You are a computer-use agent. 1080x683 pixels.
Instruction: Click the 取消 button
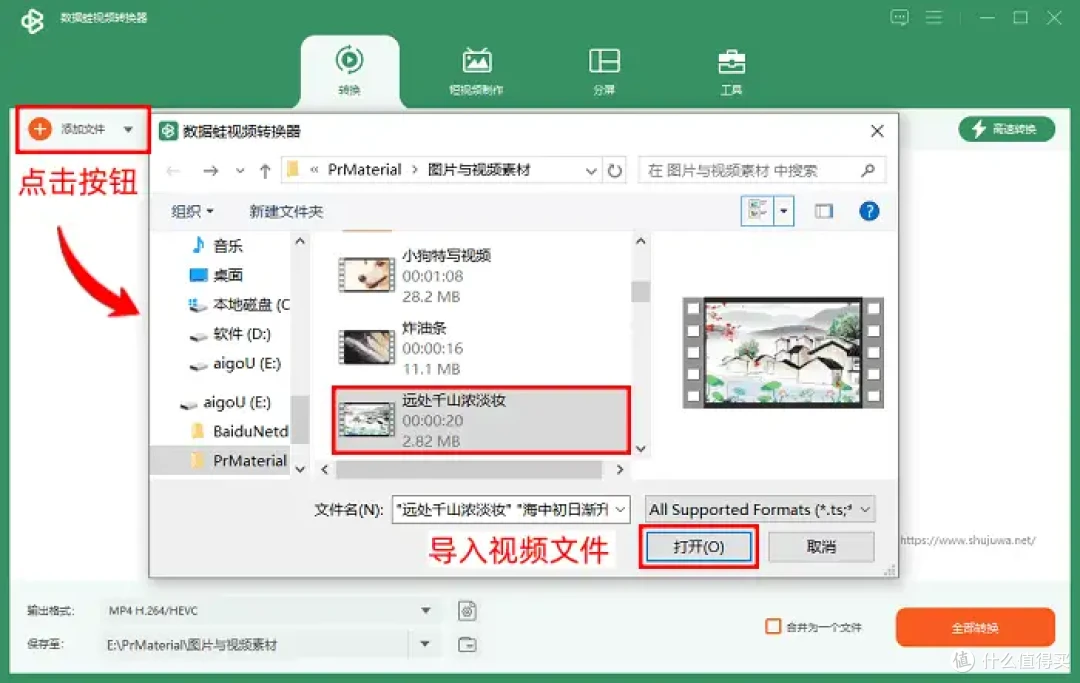click(x=821, y=547)
